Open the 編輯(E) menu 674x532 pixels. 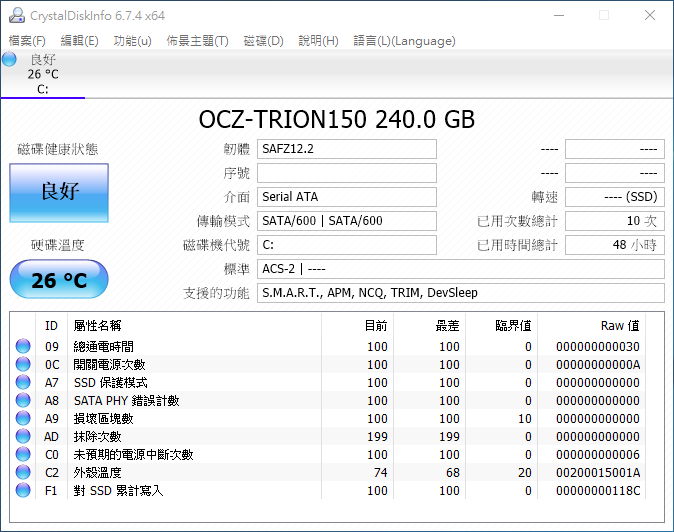coord(80,41)
